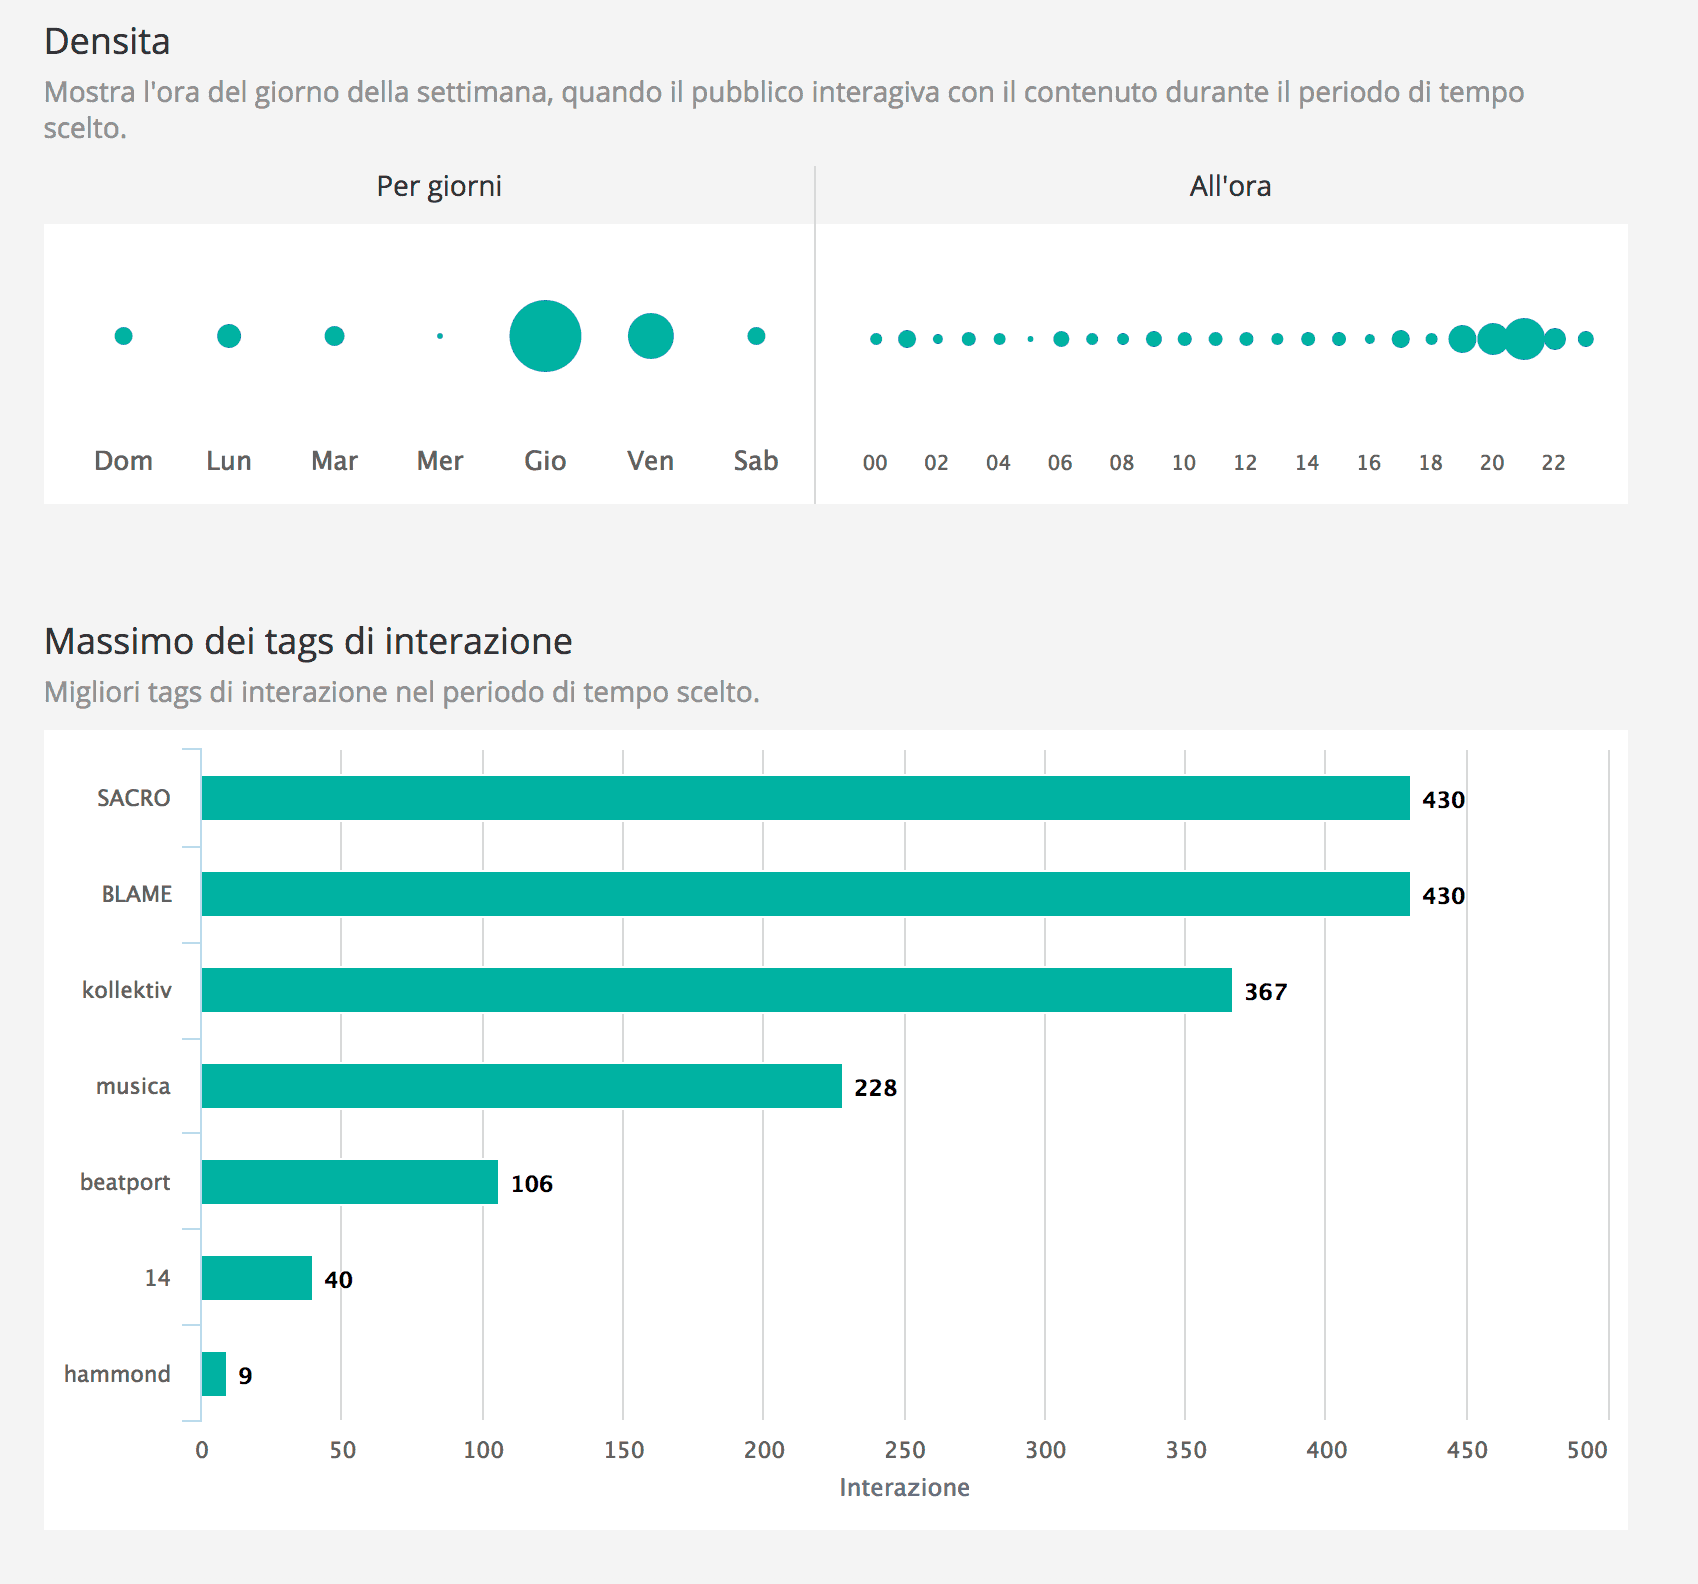
Task: Click the Per giorni panel label
Action: pos(438,186)
